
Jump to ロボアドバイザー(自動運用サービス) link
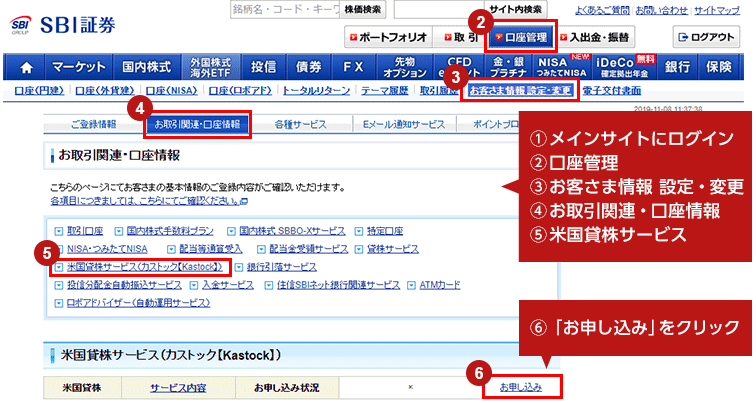point(138,303)
